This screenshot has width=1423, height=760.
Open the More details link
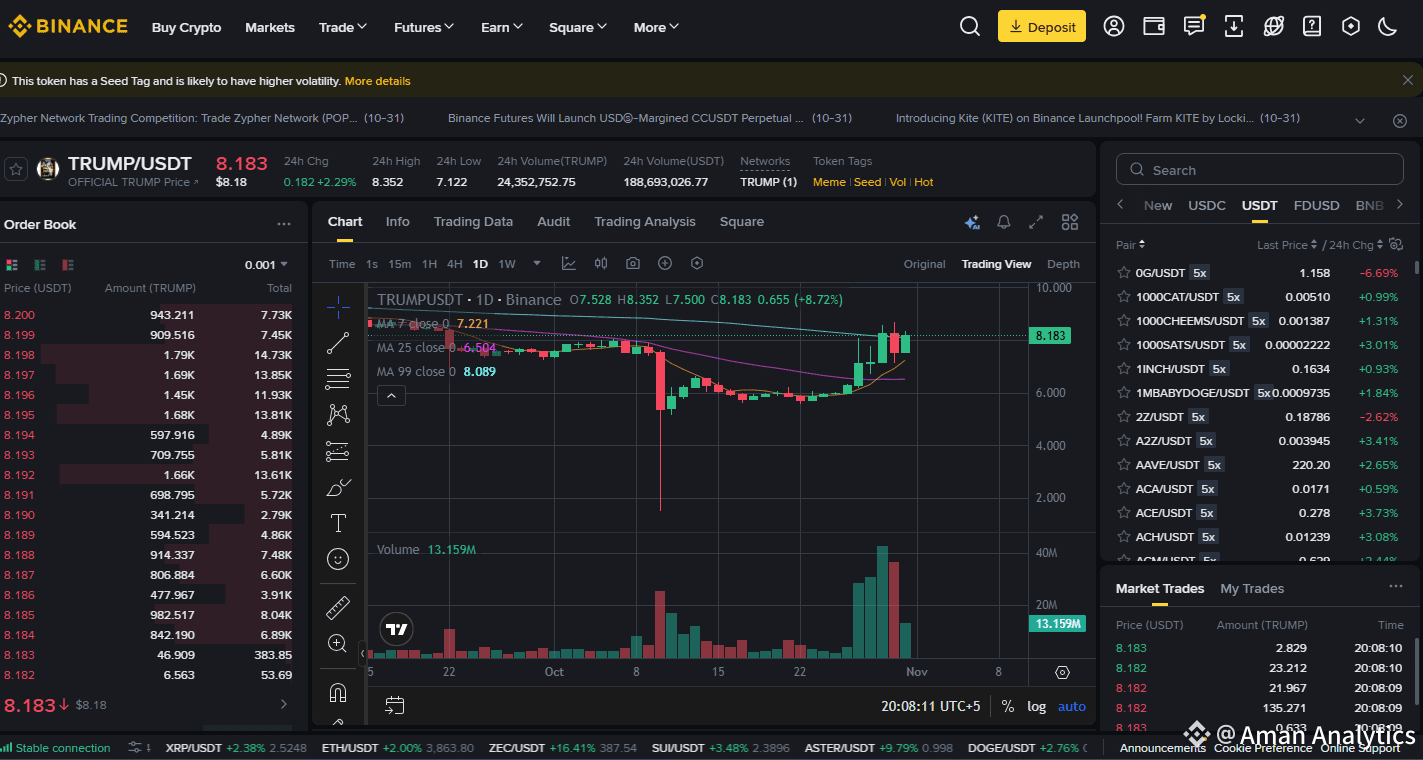click(x=377, y=81)
